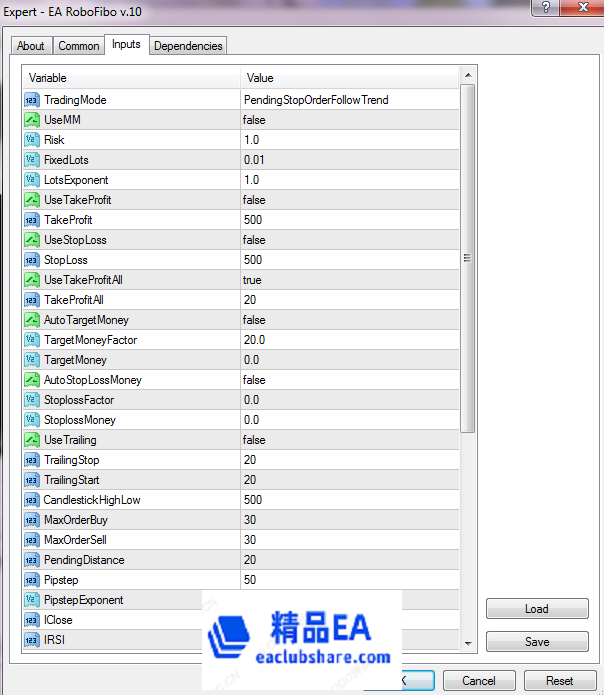Click the icon next to CandlestickHighLow
The image size is (604, 695).
point(31,500)
